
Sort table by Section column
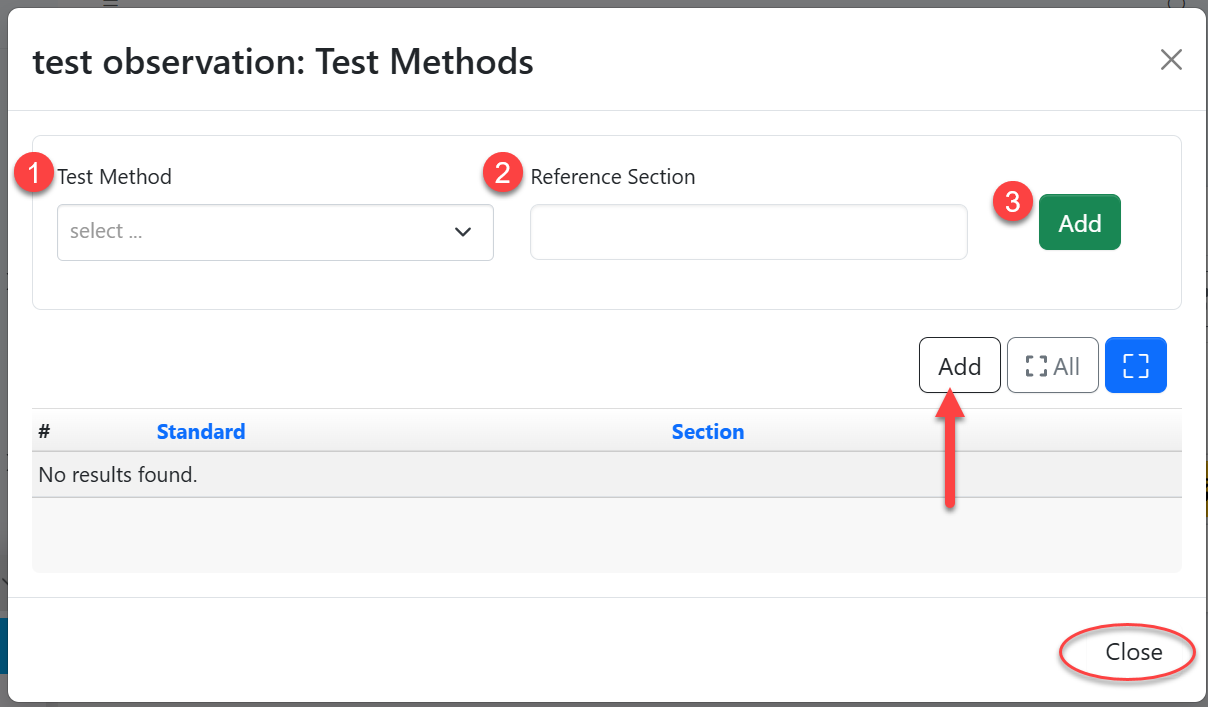(708, 432)
